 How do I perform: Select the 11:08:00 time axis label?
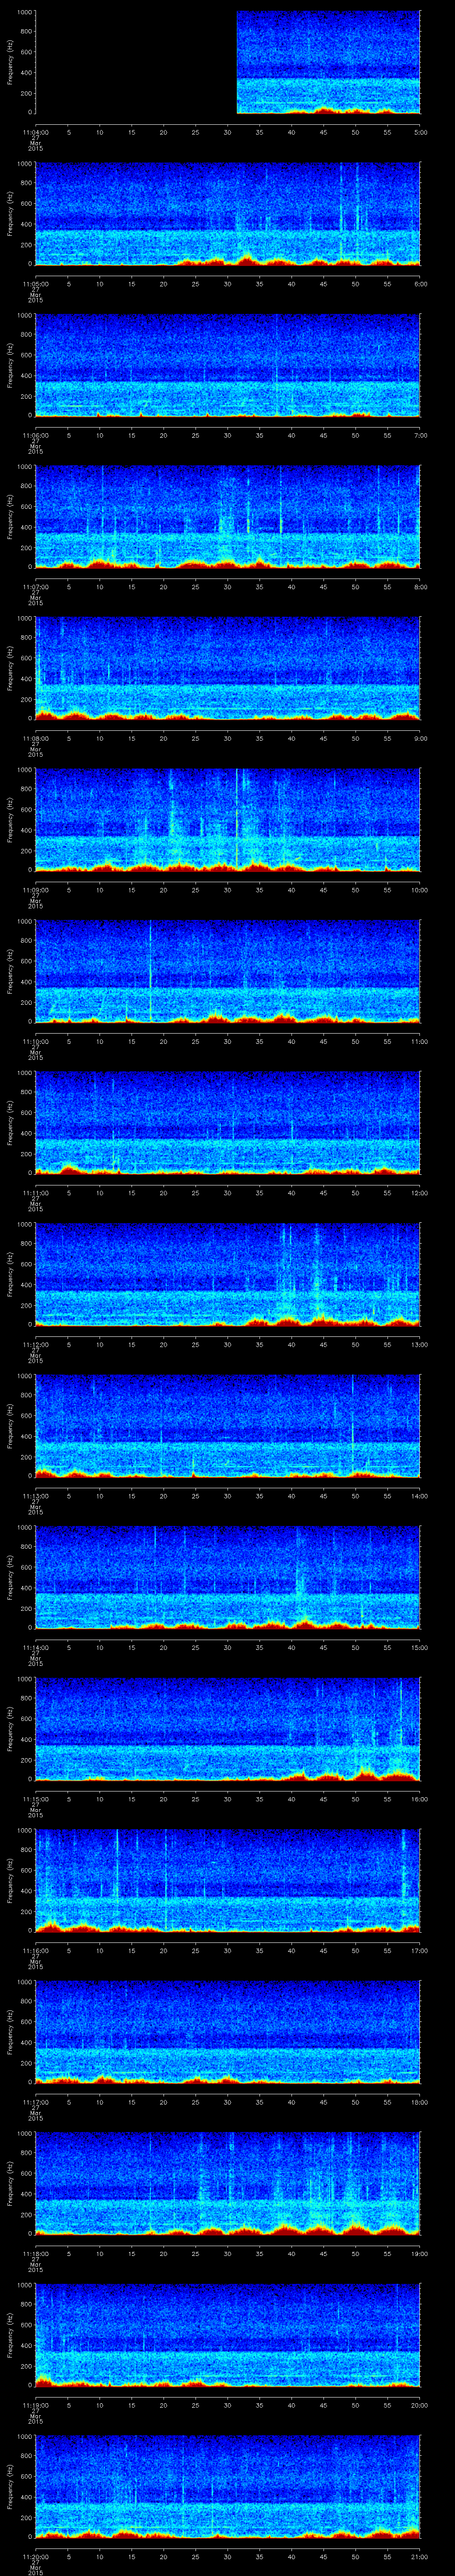(35, 738)
